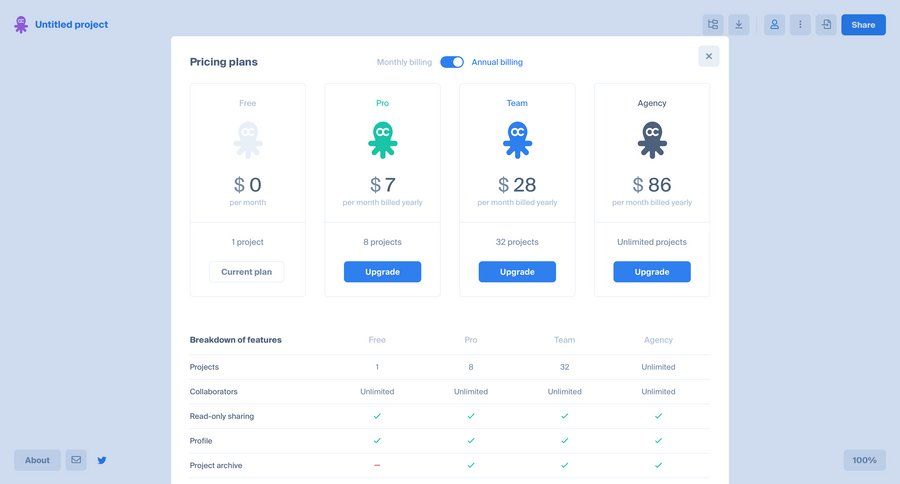Upgrade to the Team plan

pos(517,272)
